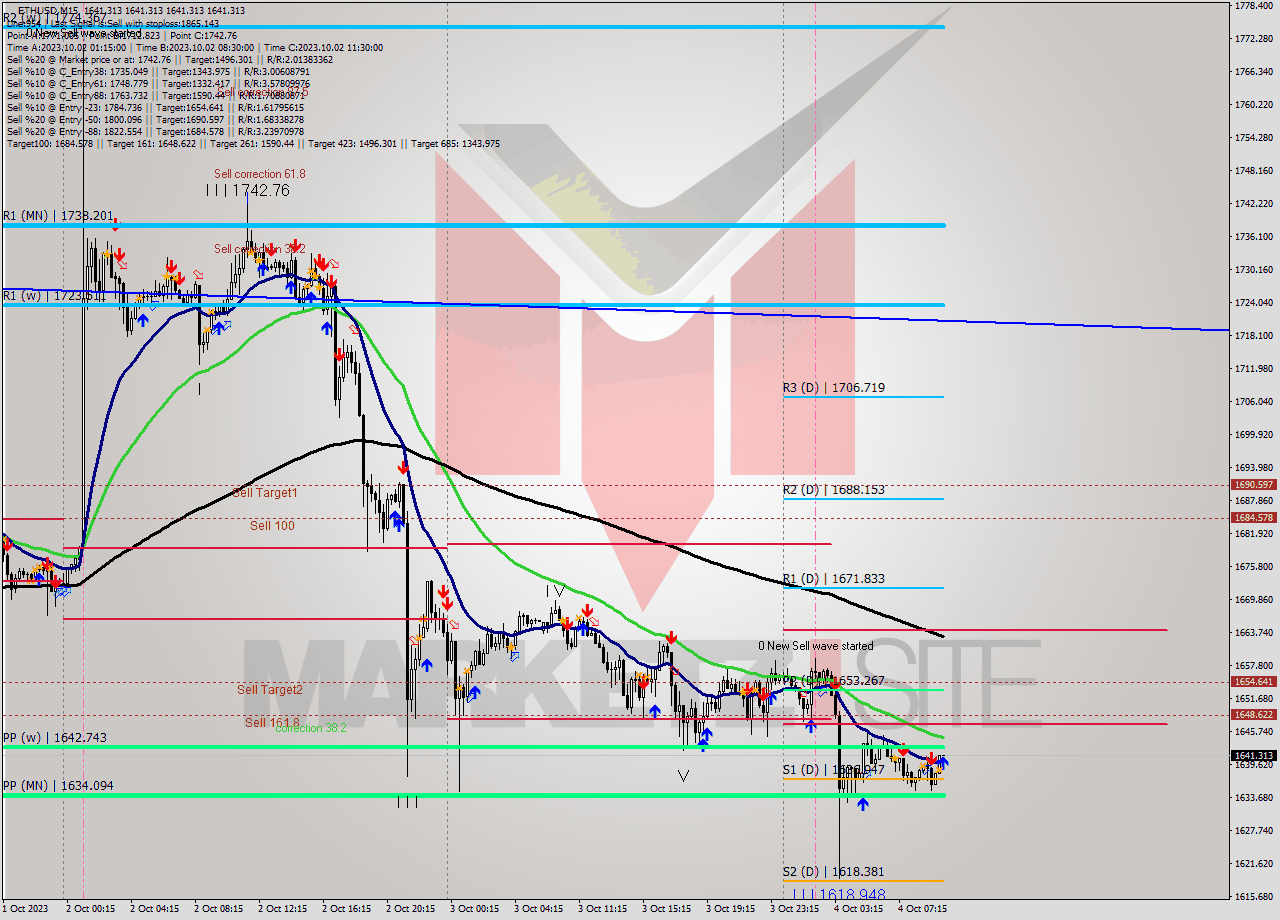This screenshot has width=1280, height=920.
Task: Click the 'R2 (D) | 1688.153' pivot label
Action: (x=834, y=489)
